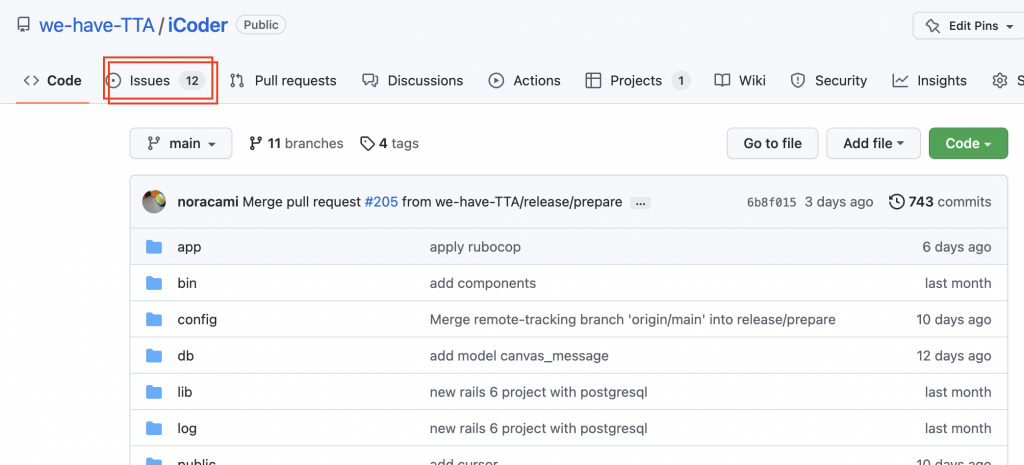Expand the commit message ellipsis
The image size is (1024, 465).
tap(641, 203)
